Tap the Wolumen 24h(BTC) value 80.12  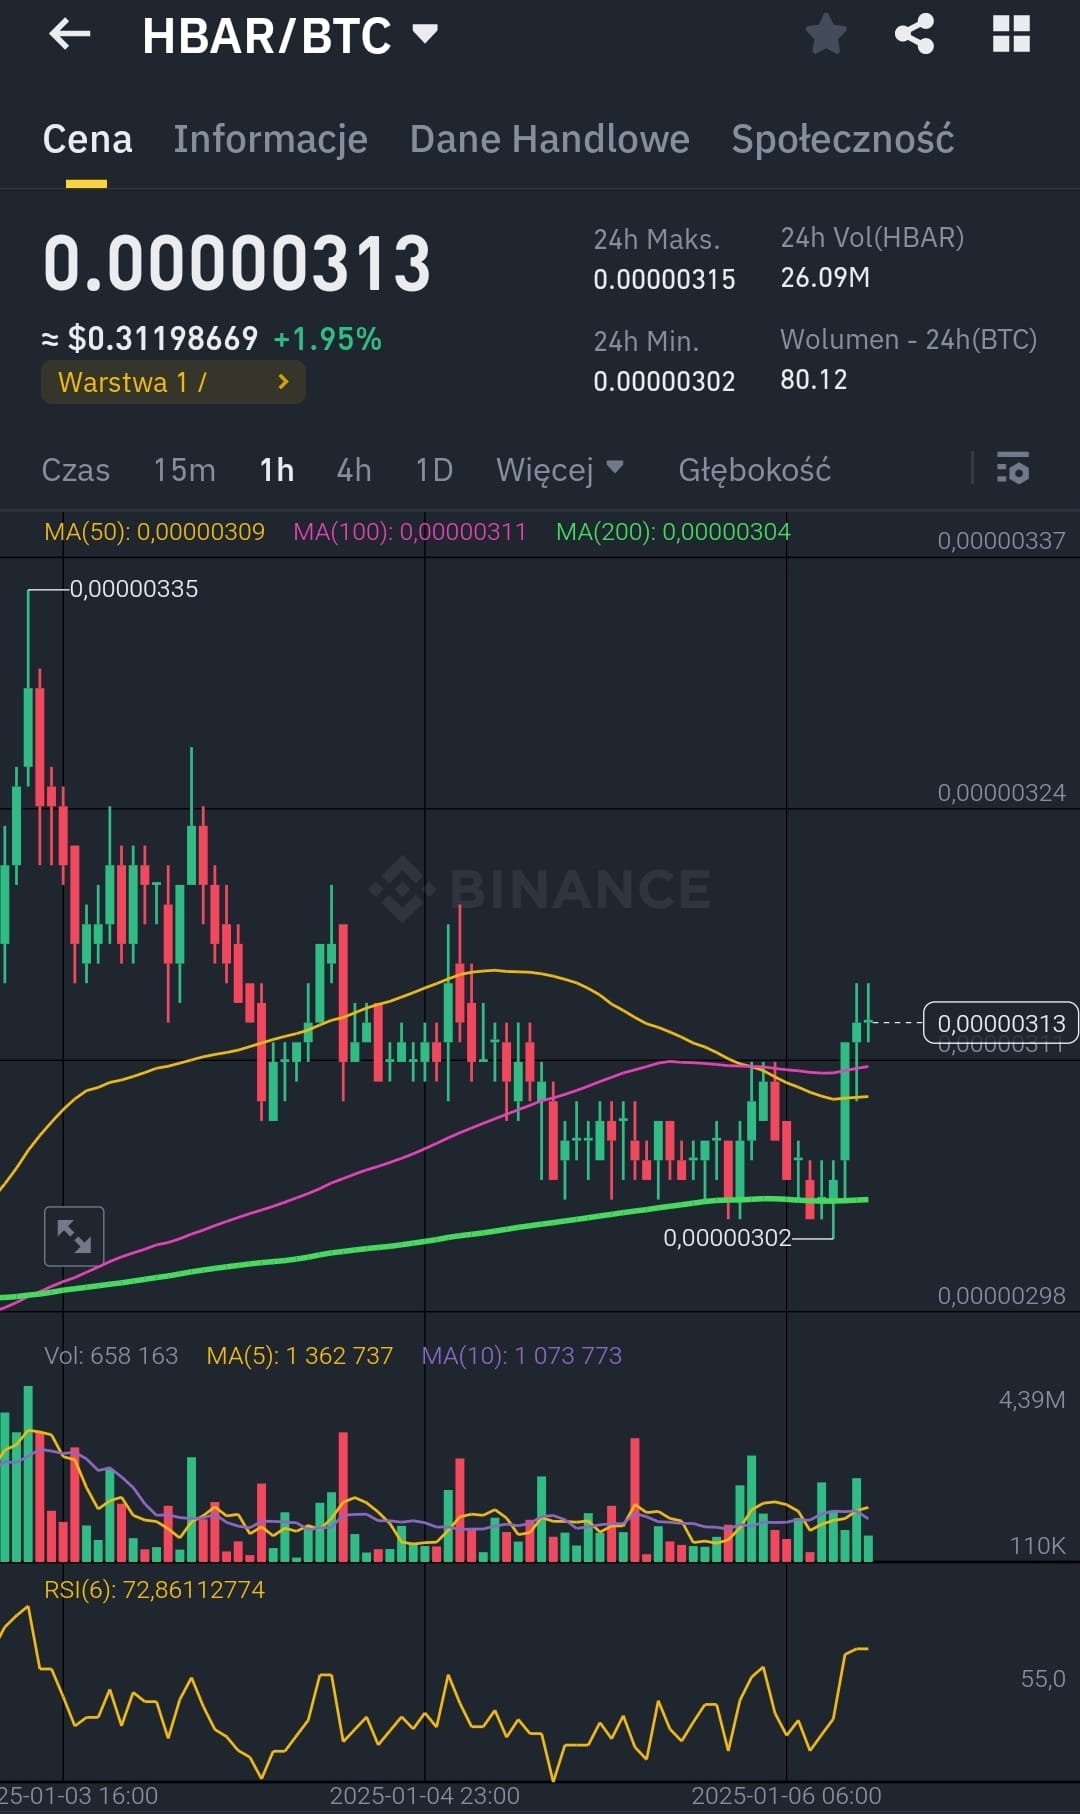pos(814,379)
